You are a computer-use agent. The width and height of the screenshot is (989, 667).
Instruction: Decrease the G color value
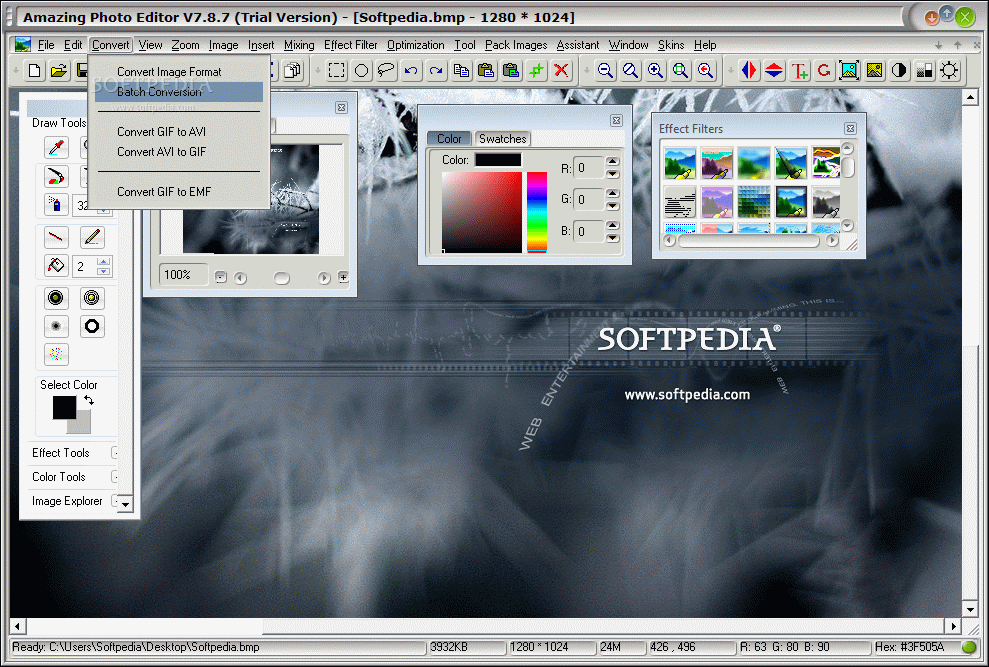[x=612, y=206]
